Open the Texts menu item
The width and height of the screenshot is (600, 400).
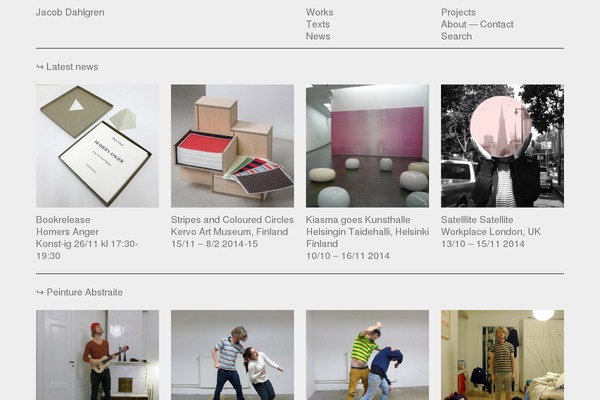point(318,24)
